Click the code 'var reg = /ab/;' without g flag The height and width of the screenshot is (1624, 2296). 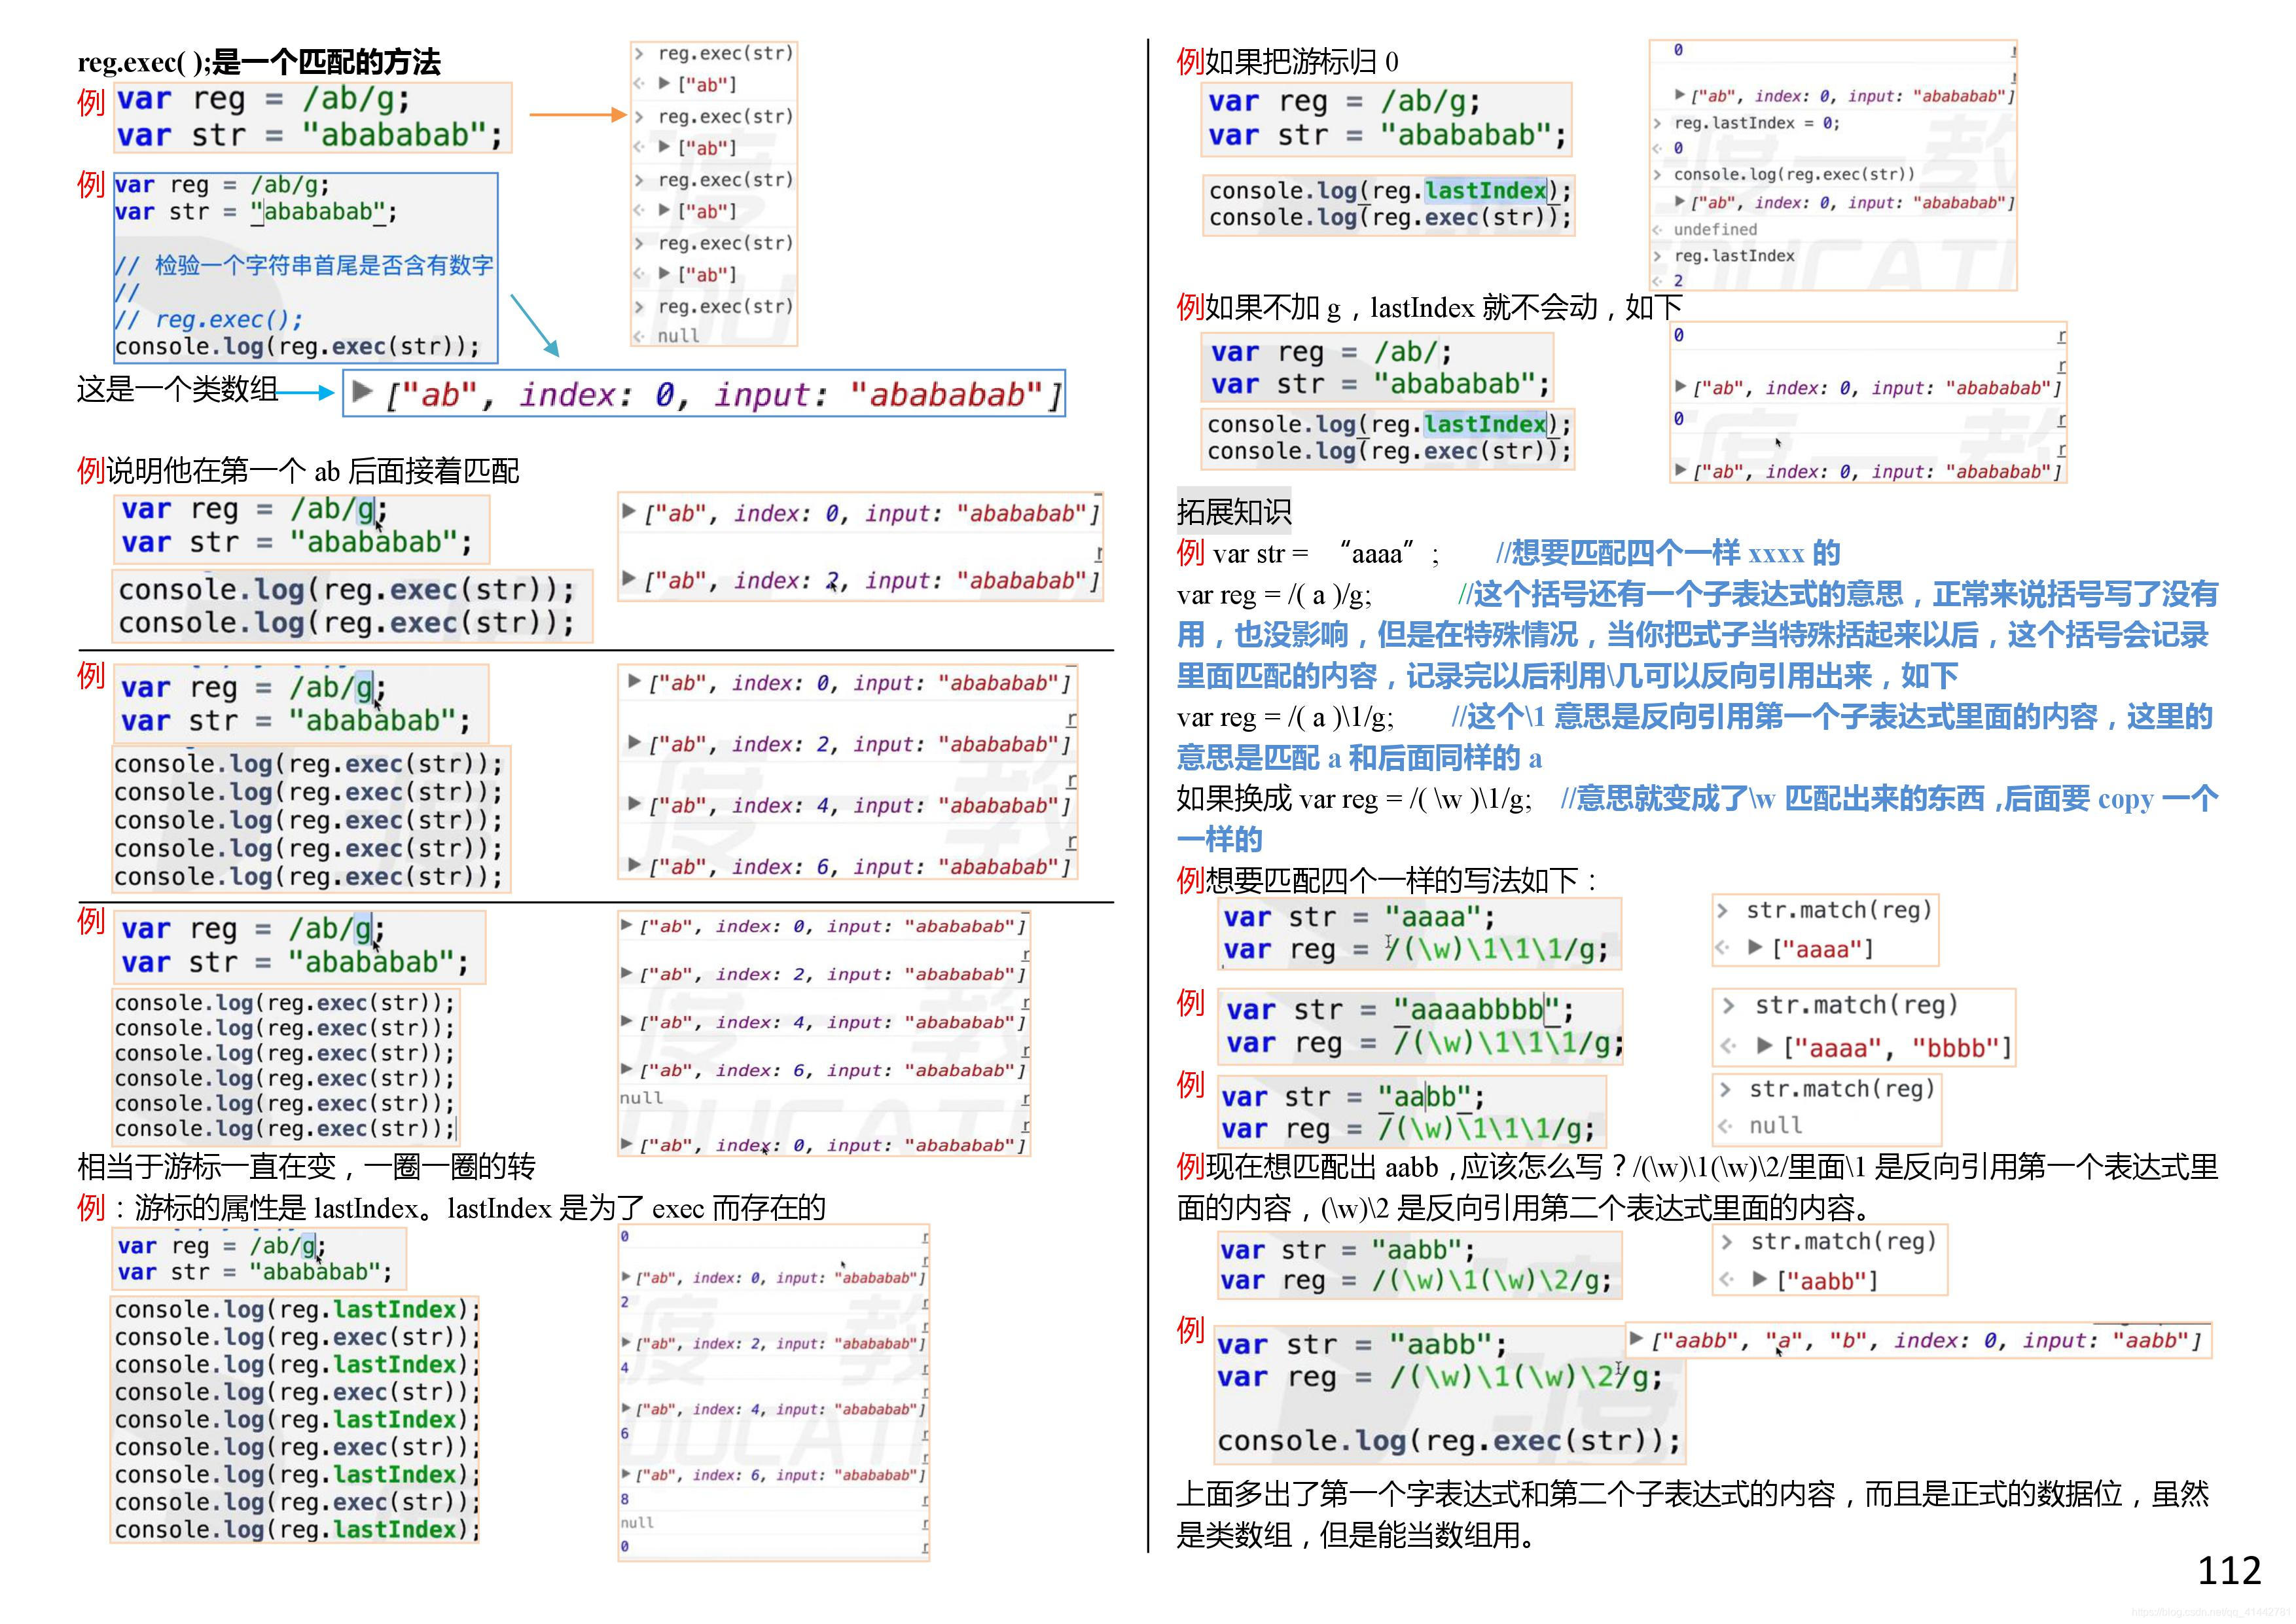[x=1331, y=352]
